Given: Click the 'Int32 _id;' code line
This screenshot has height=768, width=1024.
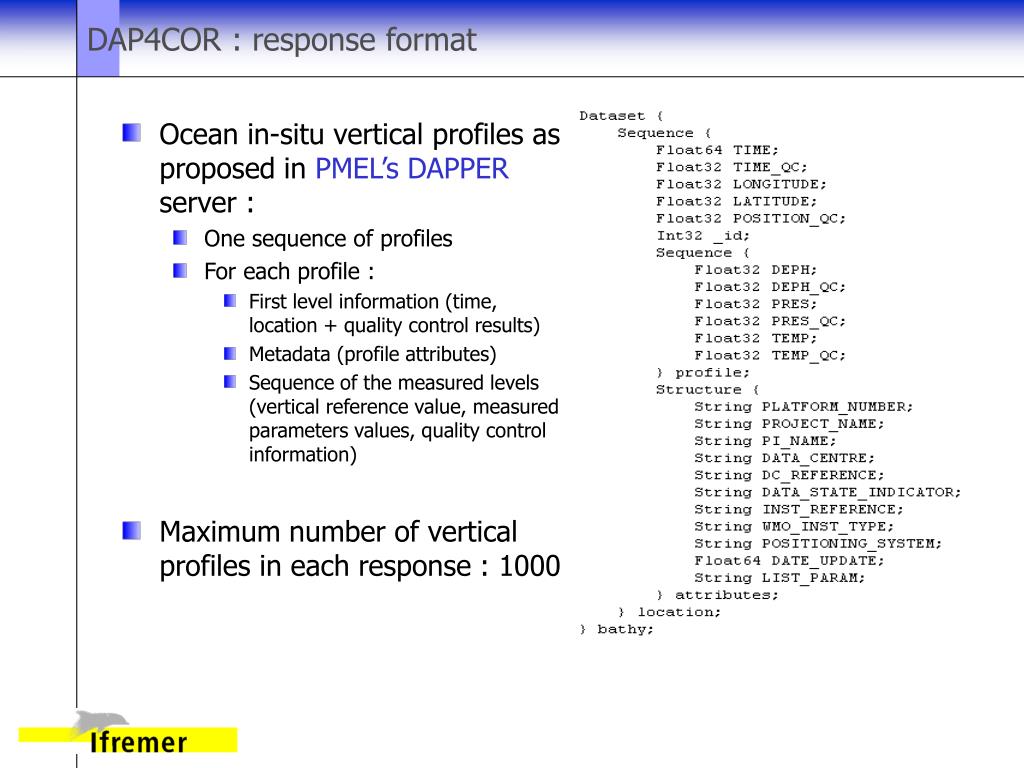Looking at the screenshot, I should point(703,236).
